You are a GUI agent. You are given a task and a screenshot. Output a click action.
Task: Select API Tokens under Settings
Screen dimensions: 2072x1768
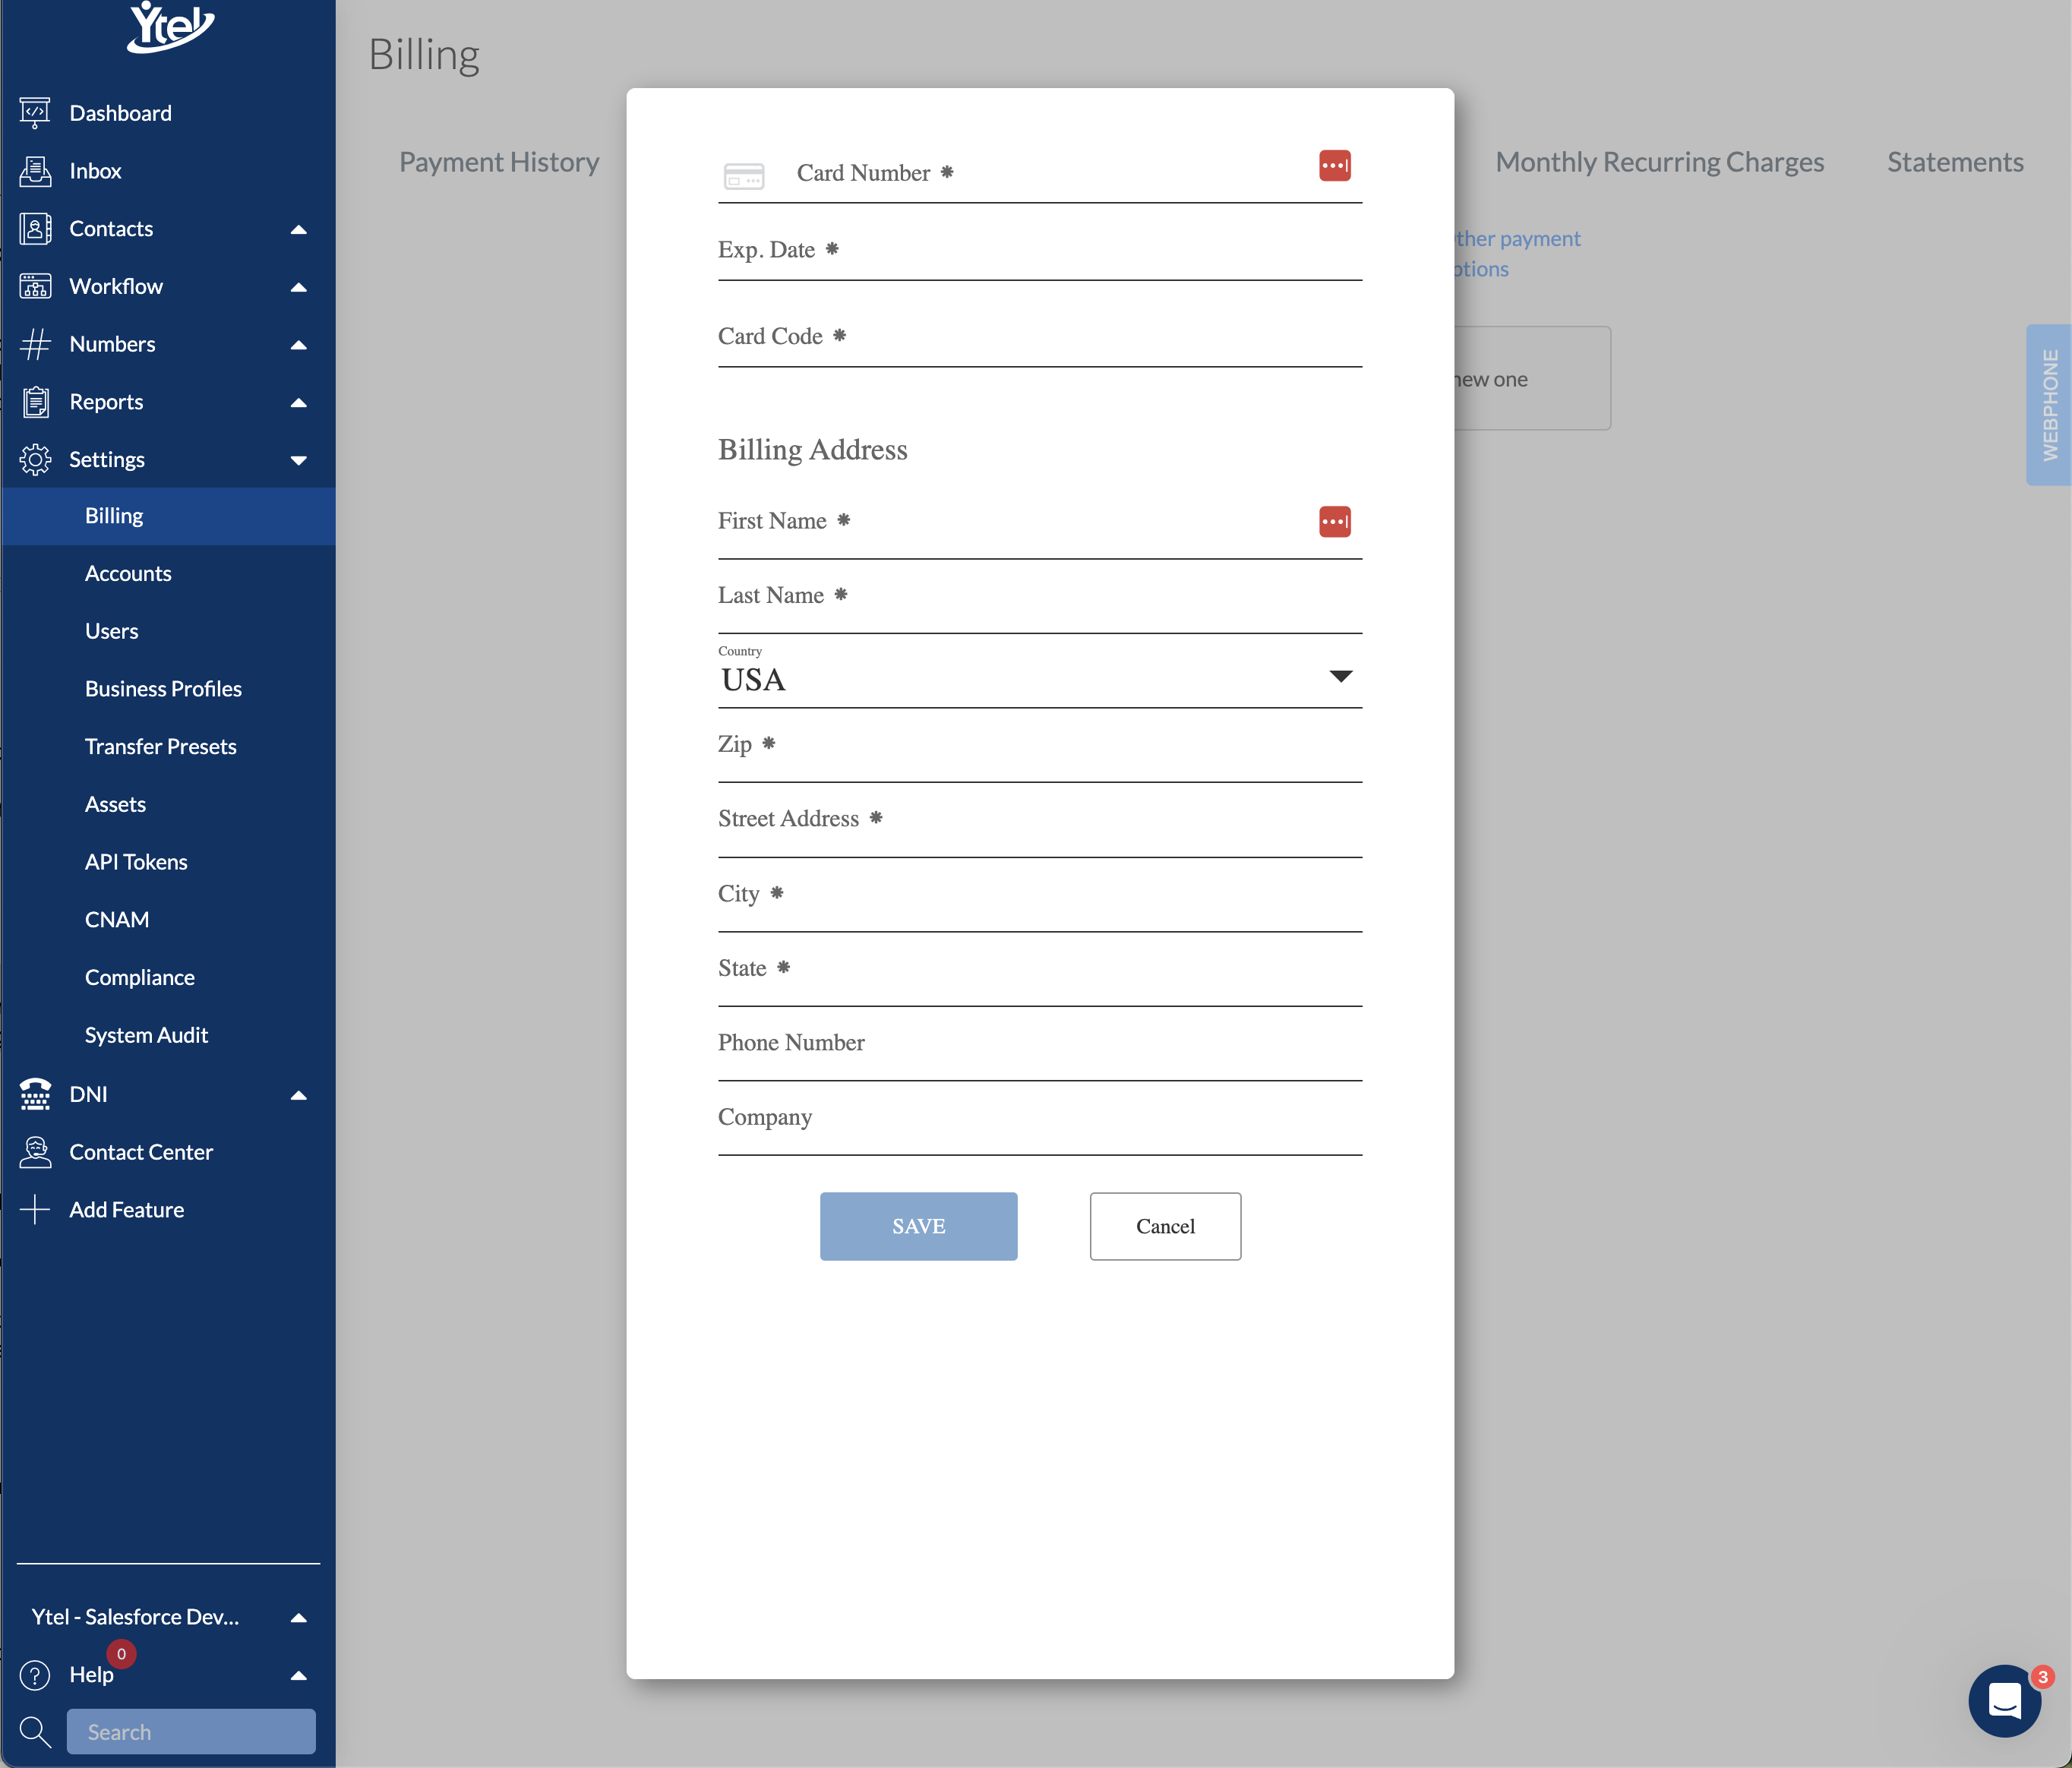click(136, 862)
